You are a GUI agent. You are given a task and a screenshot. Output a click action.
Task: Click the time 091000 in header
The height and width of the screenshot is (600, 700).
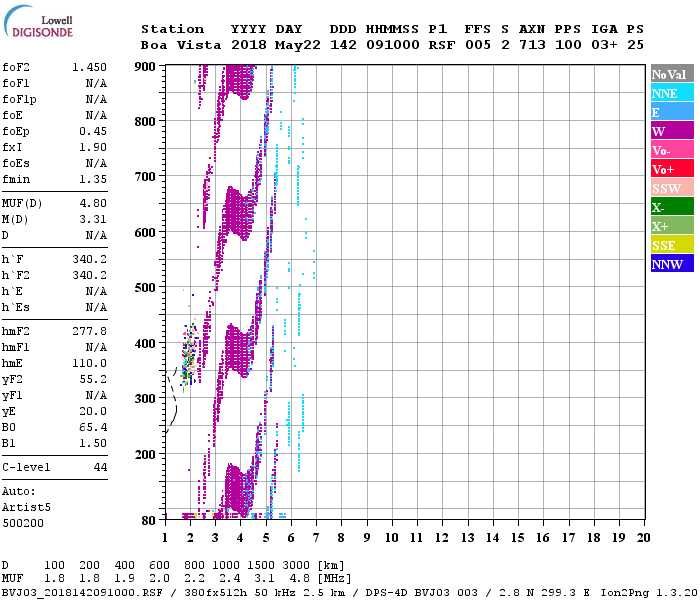click(x=393, y=45)
